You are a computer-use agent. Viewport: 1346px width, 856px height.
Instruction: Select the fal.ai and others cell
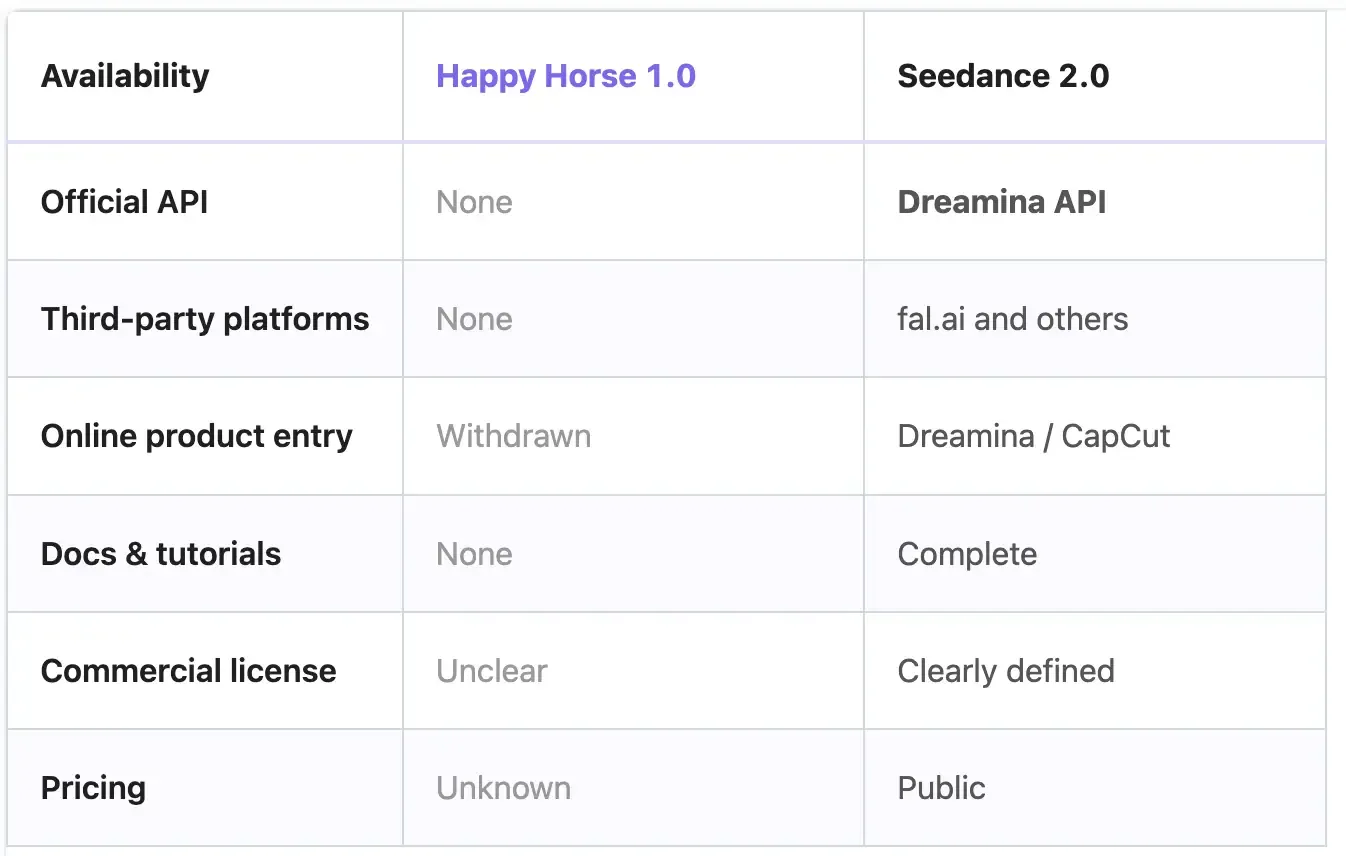1012,319
